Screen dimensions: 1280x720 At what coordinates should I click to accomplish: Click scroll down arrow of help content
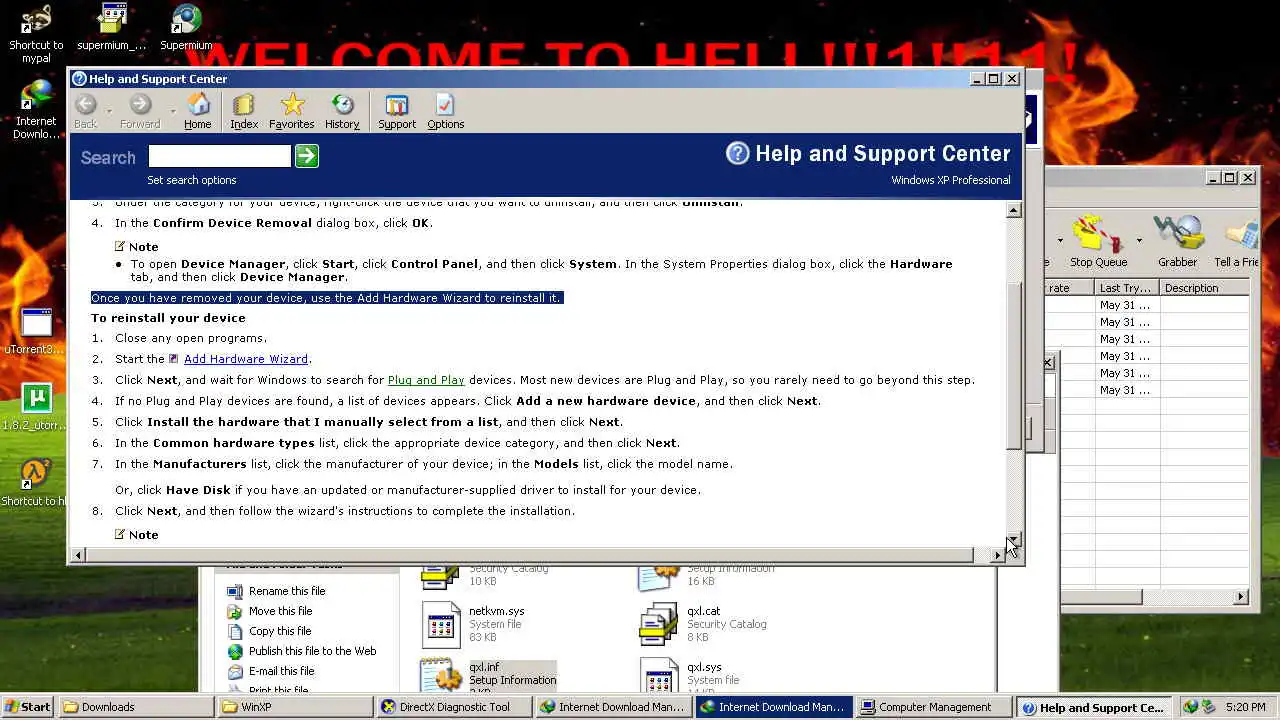point(1014,539)
